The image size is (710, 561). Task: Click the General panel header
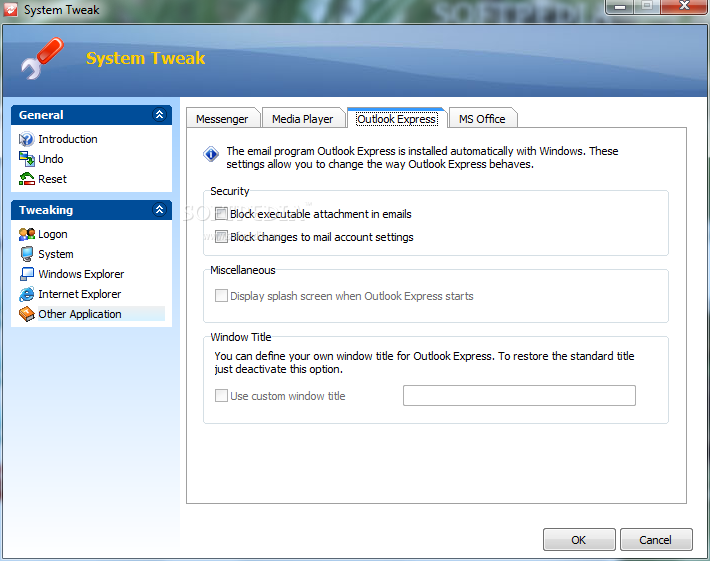point(91,115)
